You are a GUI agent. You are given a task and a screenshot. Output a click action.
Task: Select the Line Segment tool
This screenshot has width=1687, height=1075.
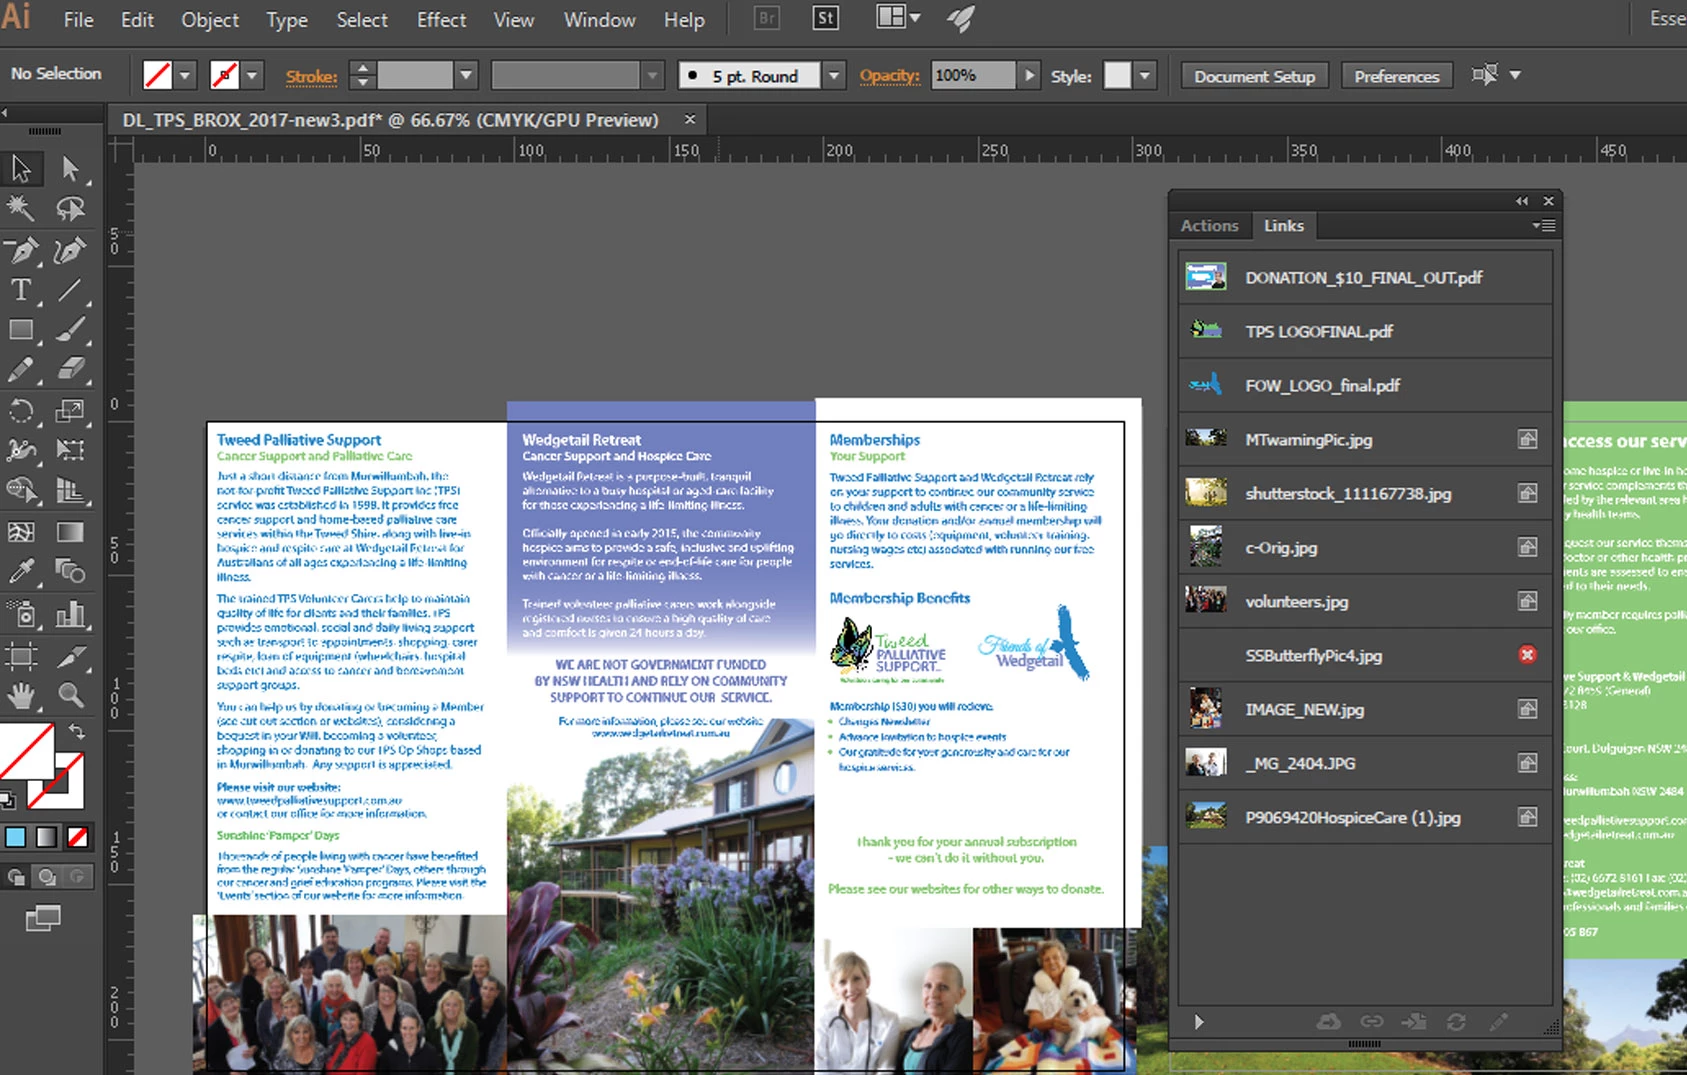point(70,290)
